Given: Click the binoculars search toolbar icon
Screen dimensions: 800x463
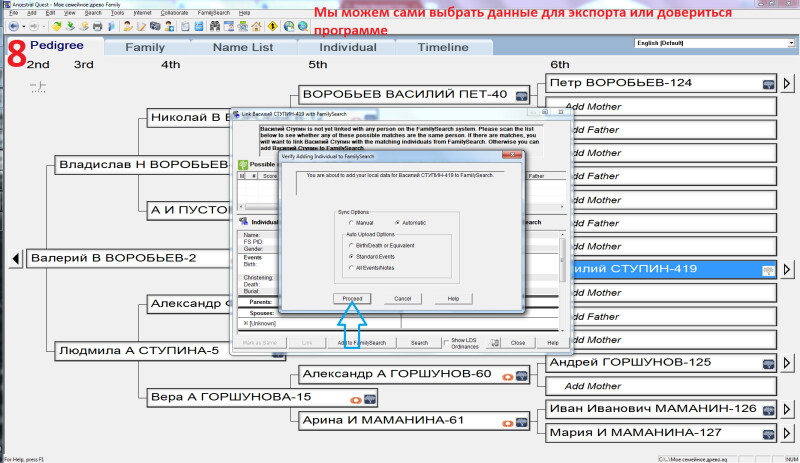Looking at the screenshot, I should (x=215, y=26).
